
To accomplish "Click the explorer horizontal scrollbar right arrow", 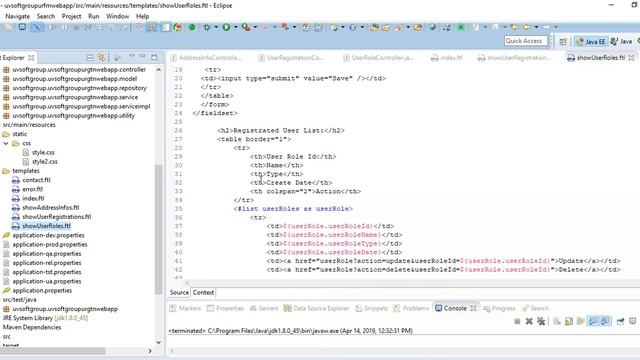I will (x=150, y=351).
